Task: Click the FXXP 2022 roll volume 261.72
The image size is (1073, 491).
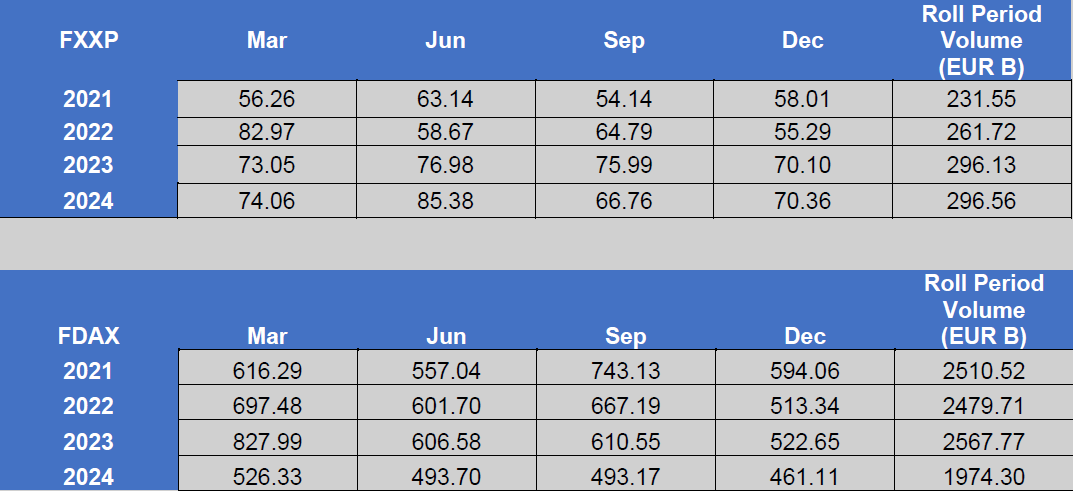Action: coord(983,131)
